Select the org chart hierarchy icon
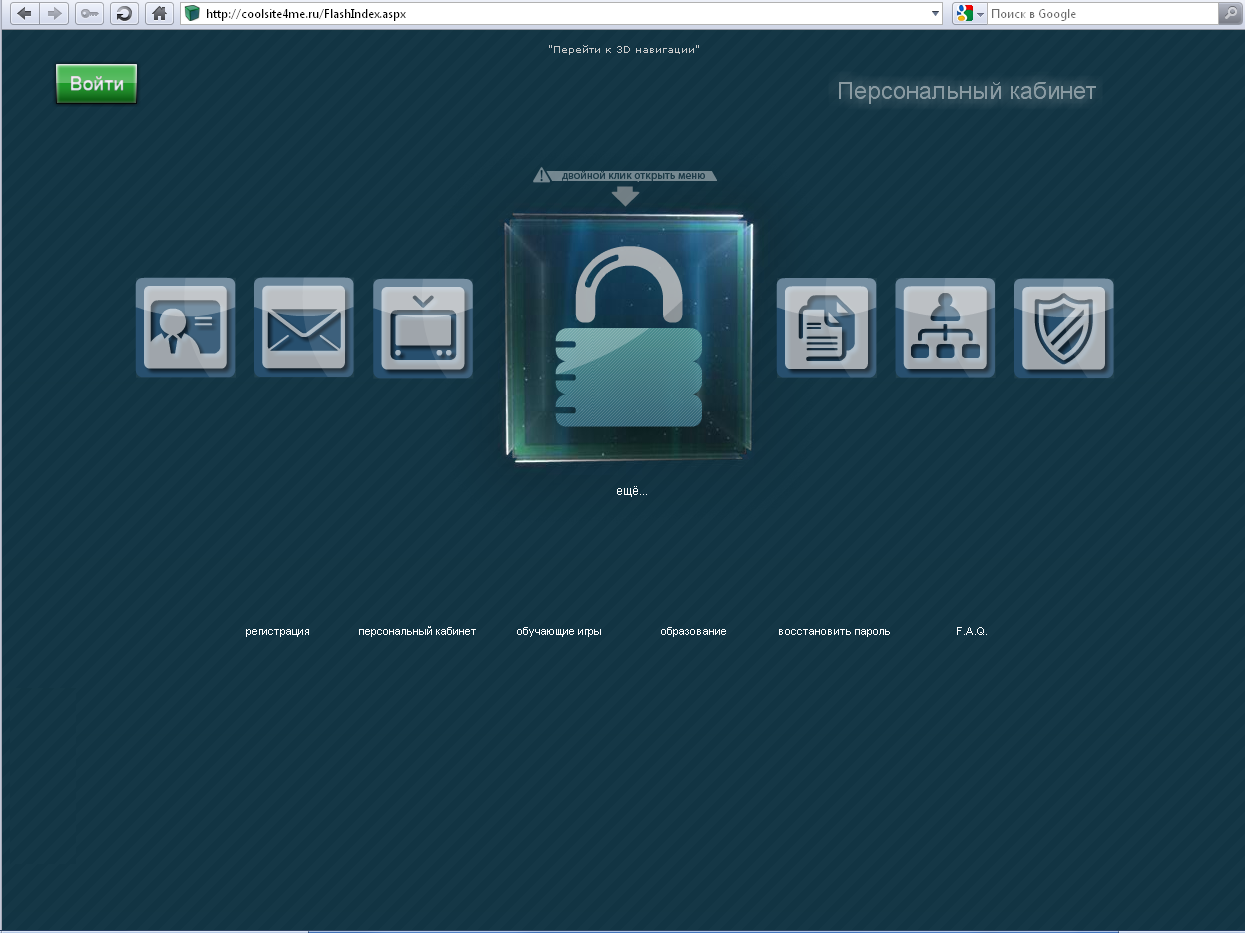 945,328
